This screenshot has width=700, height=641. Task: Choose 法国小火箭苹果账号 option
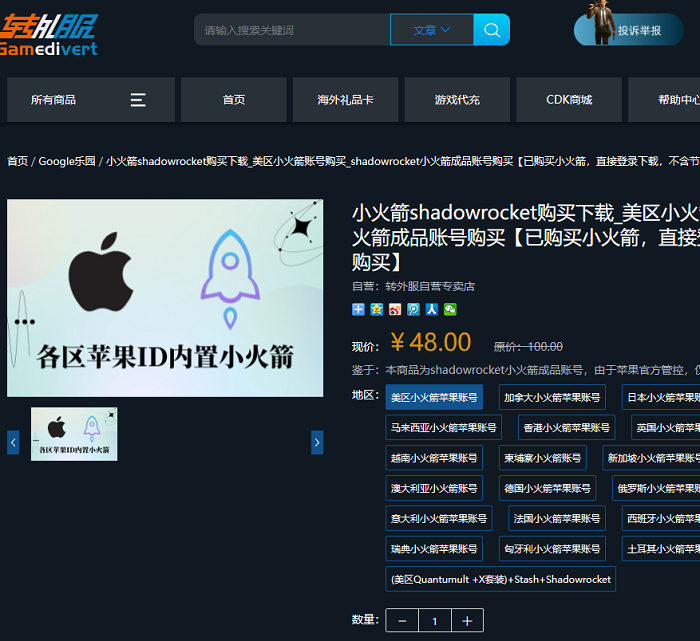[557, 518]
